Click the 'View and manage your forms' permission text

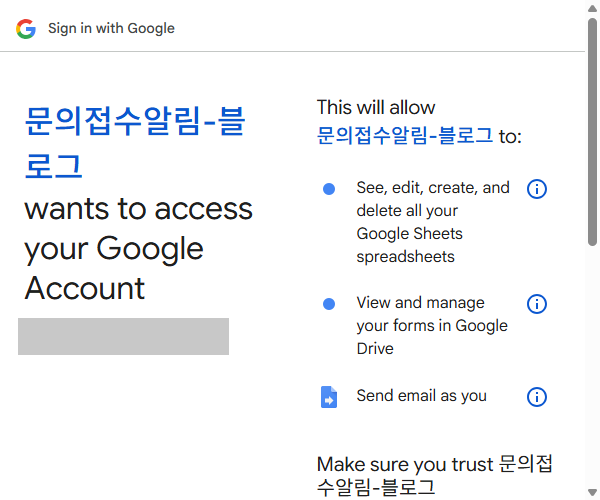coord(432,326)
